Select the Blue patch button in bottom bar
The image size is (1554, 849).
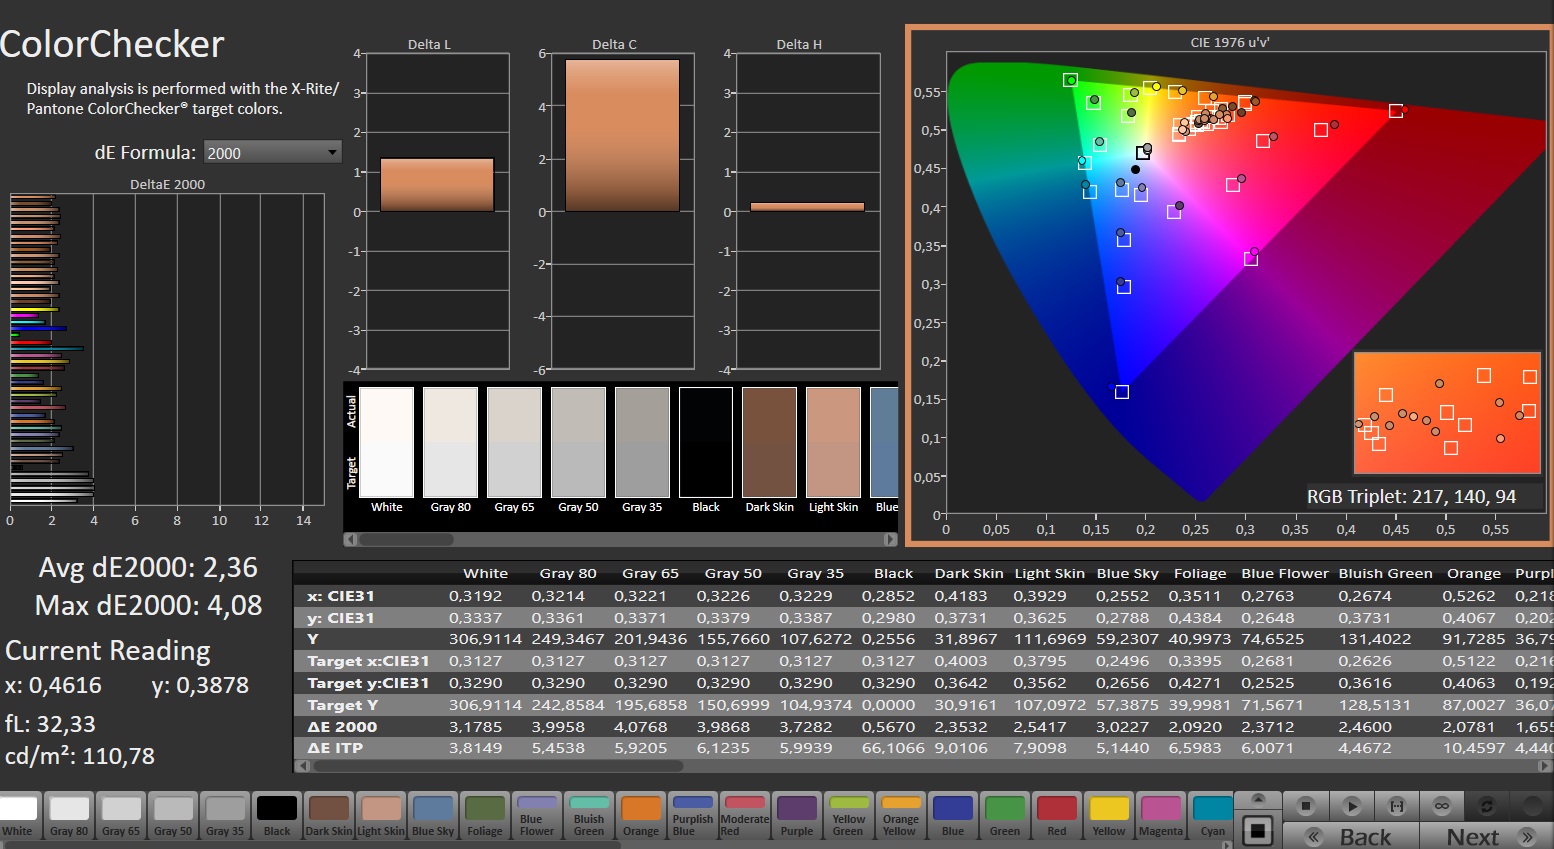[x=953, y=815]
